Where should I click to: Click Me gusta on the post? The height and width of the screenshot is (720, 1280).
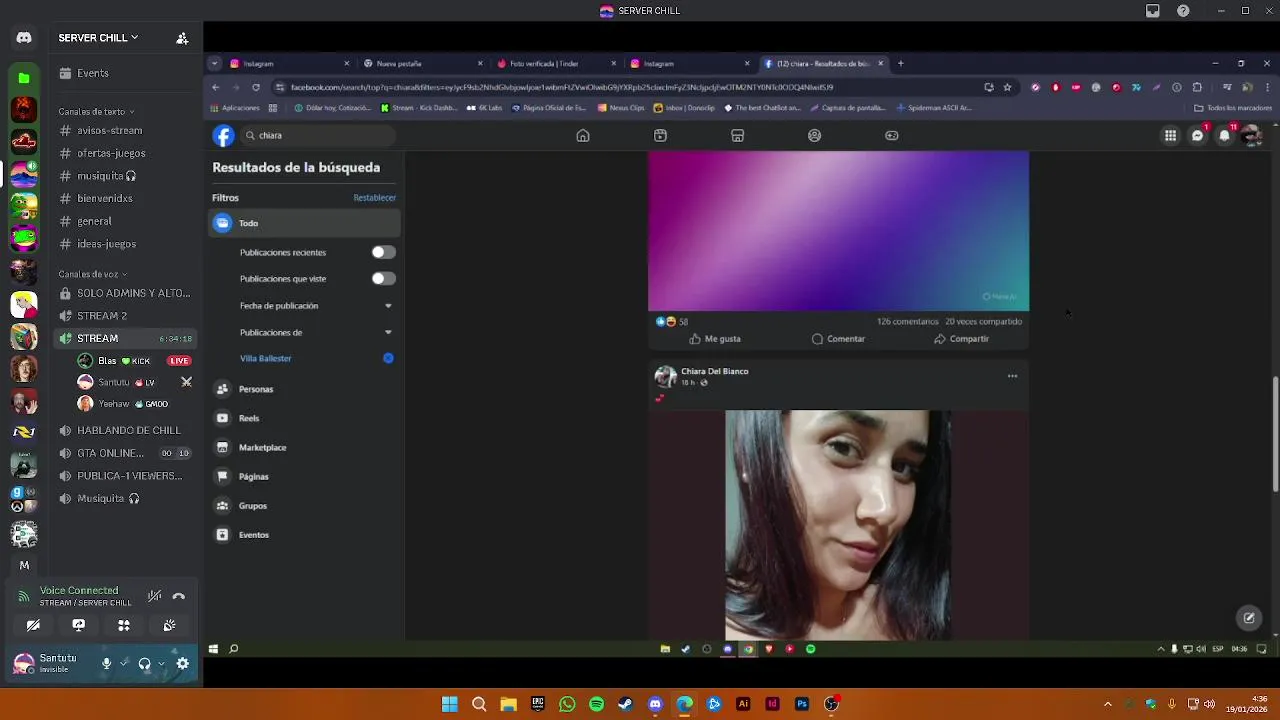click(x=715, y=339)
